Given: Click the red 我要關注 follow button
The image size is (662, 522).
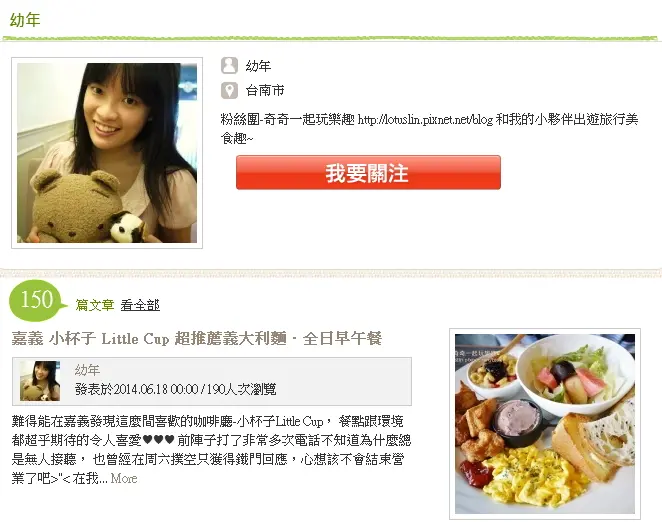Looking at the screenshot, I should click(x=368, y=172).
